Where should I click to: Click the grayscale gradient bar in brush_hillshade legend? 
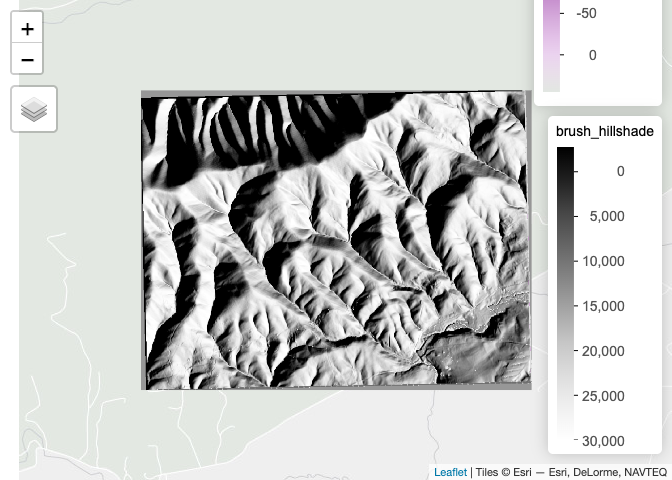pyautogui.click(x=565, y=295)
